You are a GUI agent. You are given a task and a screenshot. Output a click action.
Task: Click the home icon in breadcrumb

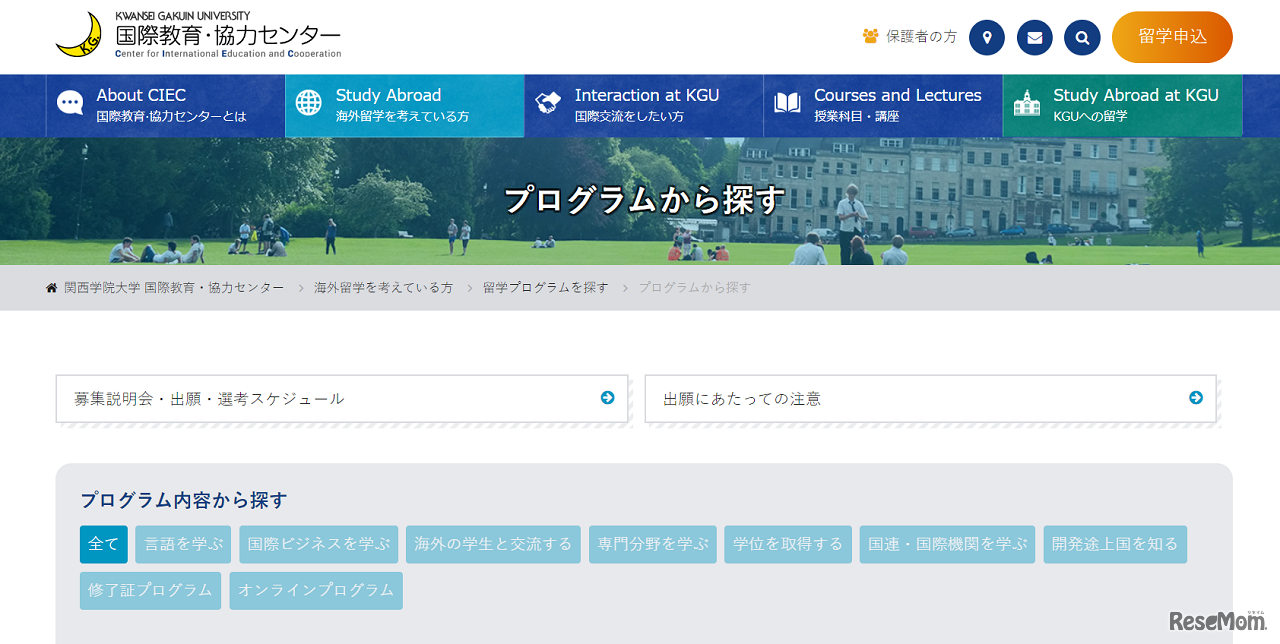[x=52, y=288]
